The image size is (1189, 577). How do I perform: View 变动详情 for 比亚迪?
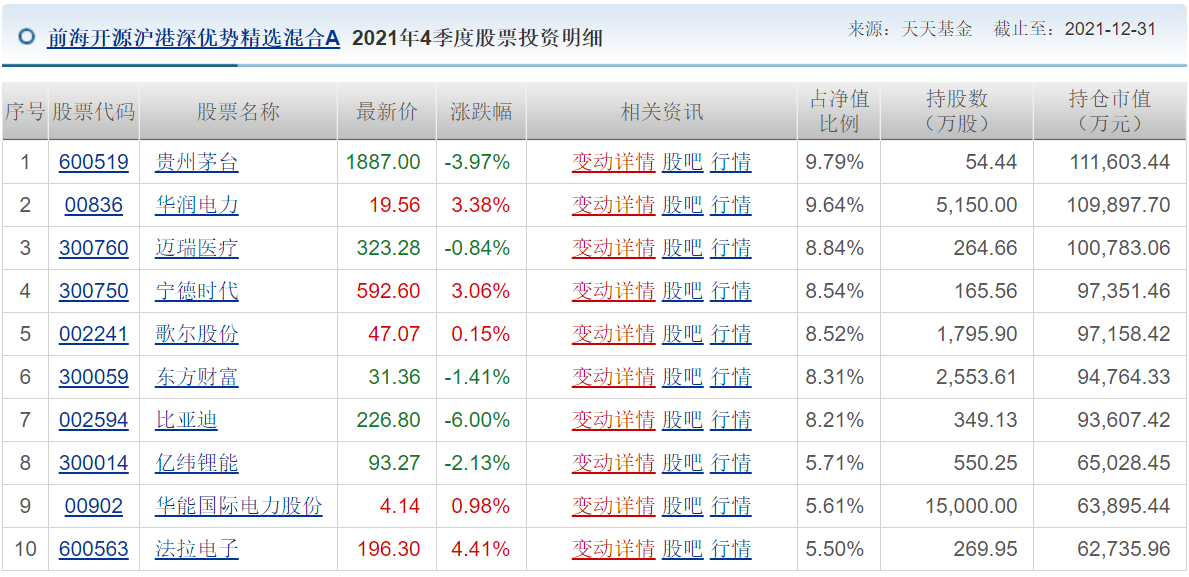pyautogui.click(x=613, y=419)
